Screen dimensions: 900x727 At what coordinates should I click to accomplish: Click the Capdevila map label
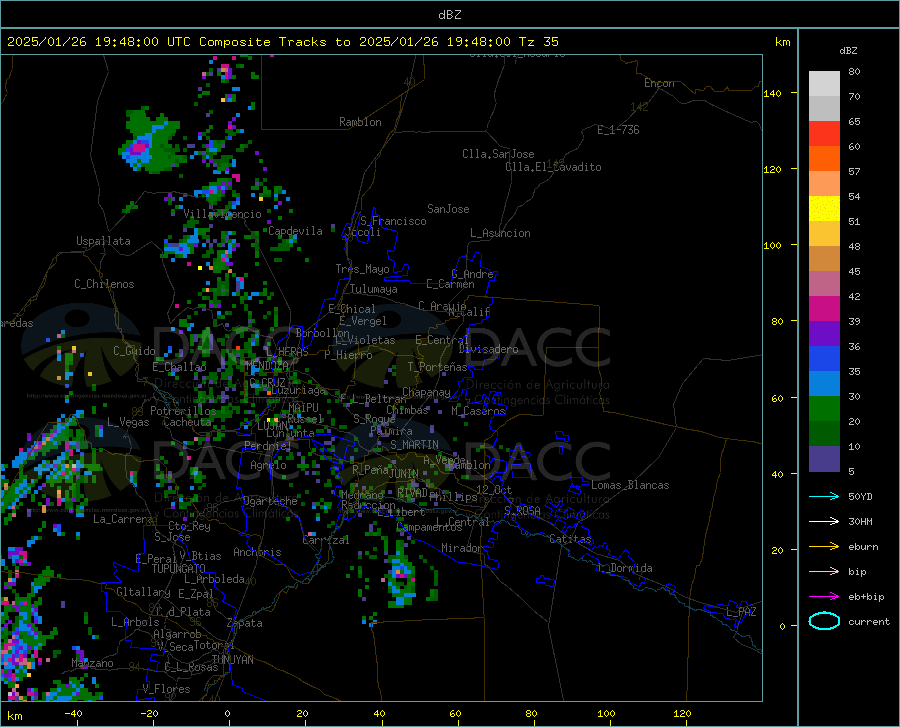tap(295, 231)
